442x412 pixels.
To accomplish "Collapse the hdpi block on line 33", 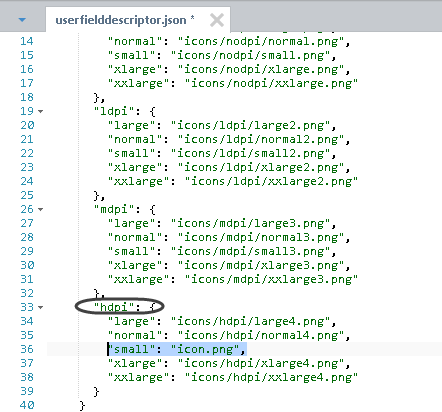I will [x=40, y=307].
